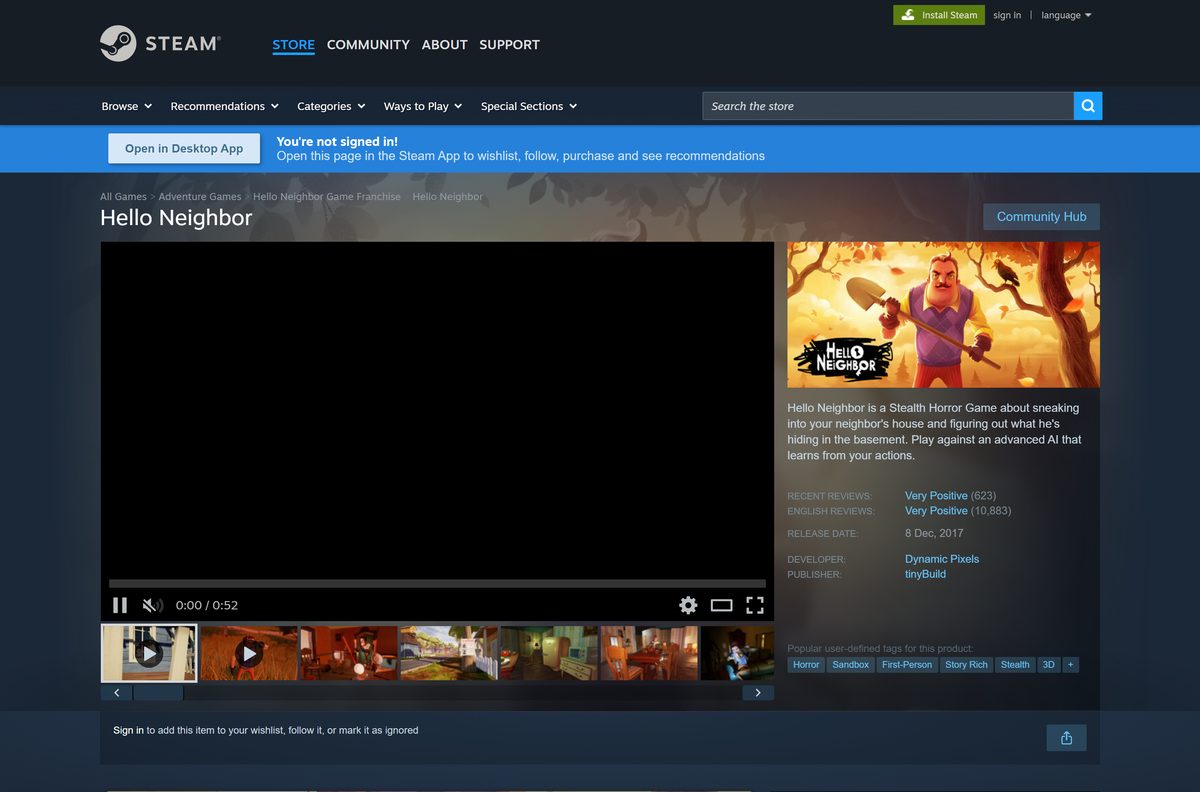The width and height of the screenshot is (1200, 792).
Task: Click the Steam logo in the header
Action: pos(160,43)
